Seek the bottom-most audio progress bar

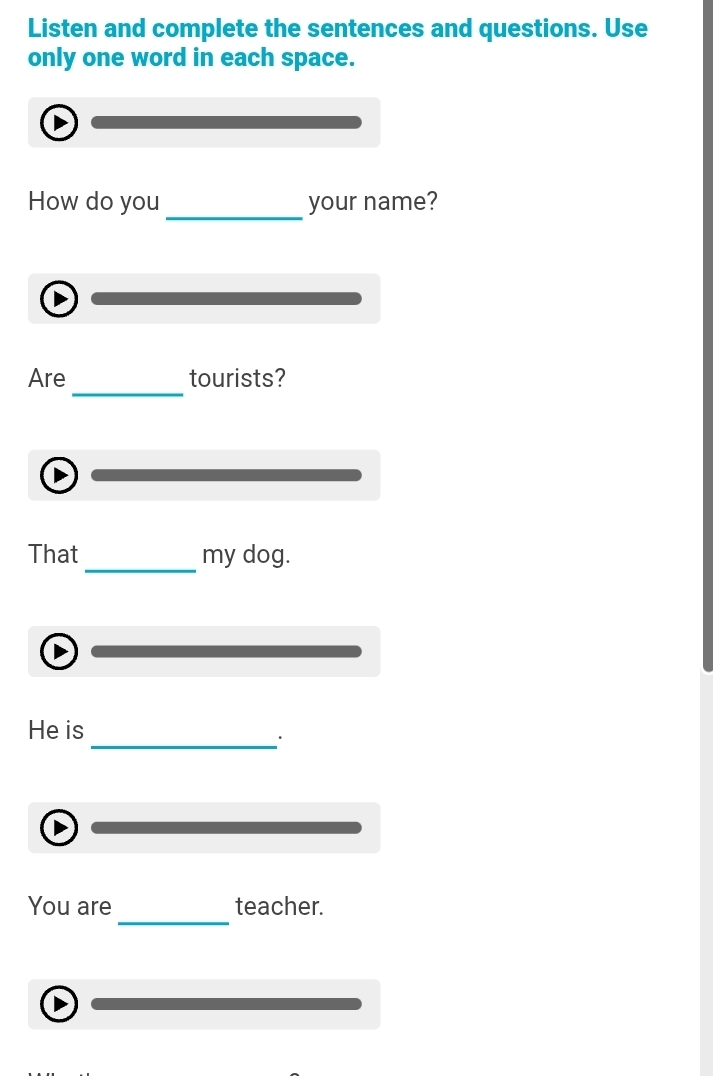click(x=226, y=1004)
